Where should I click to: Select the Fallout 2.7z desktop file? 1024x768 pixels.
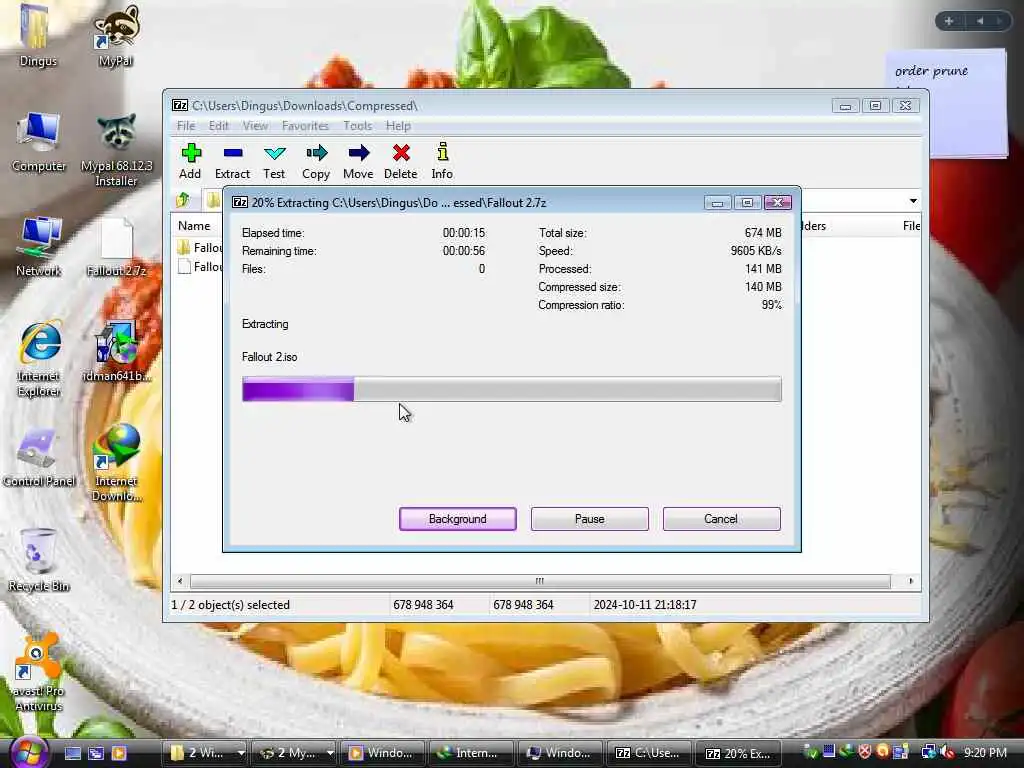click(116, 247)
